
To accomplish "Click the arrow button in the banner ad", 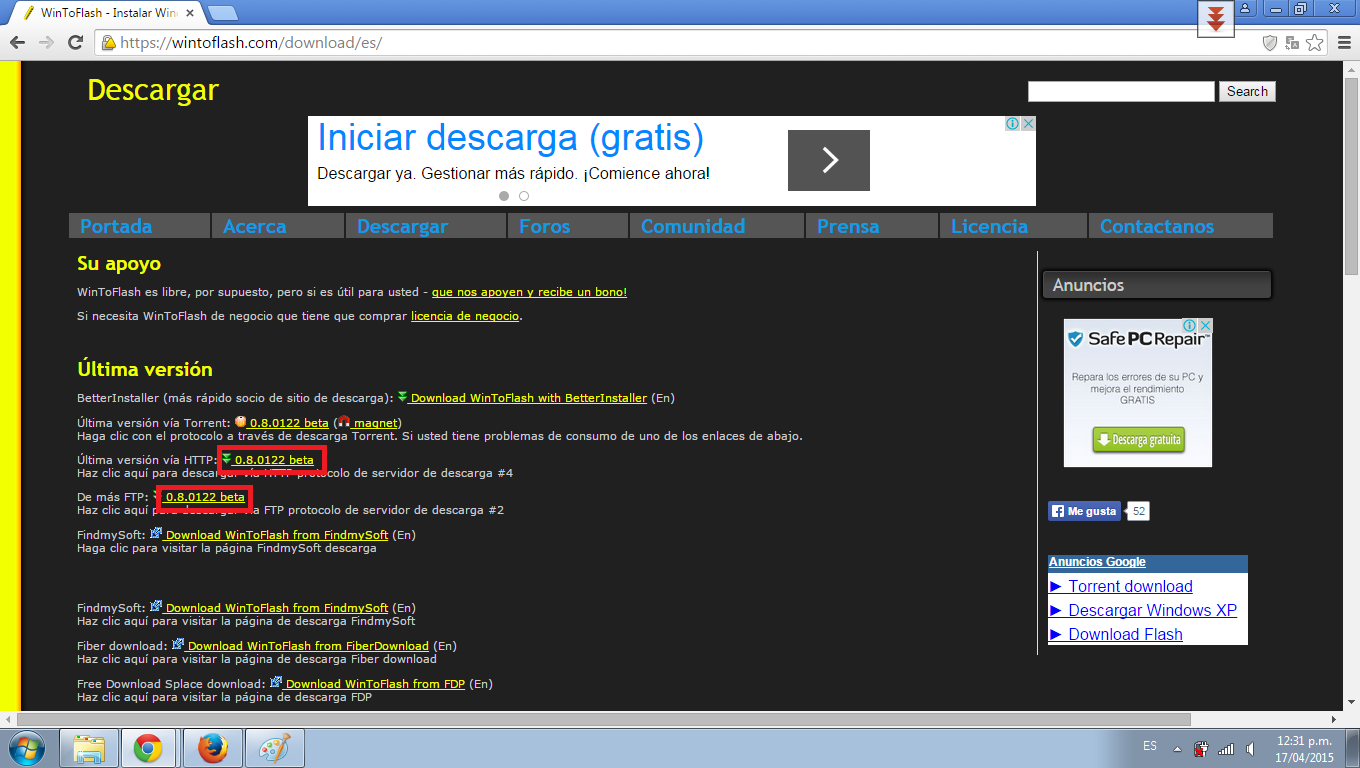I will click(829, 160).
